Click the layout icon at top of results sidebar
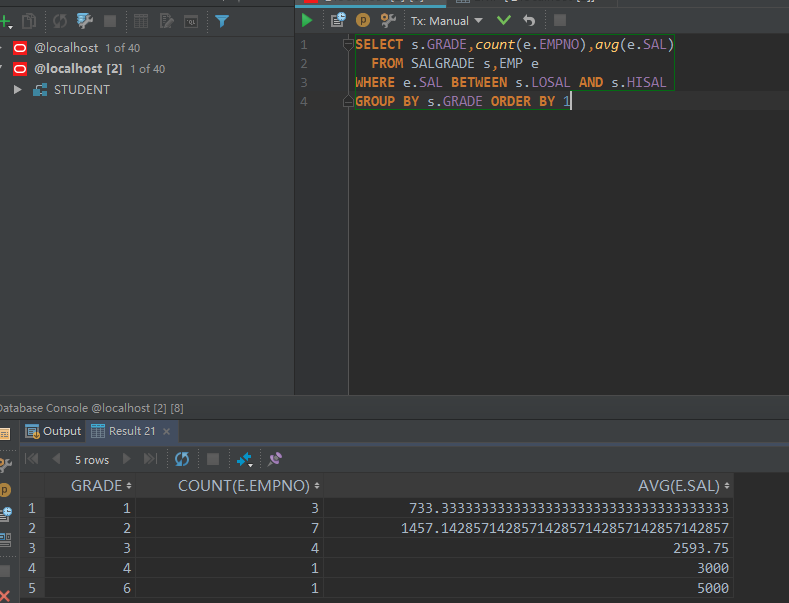The width and height of the screenshot is (789, 603). click(x=5, y=434)
